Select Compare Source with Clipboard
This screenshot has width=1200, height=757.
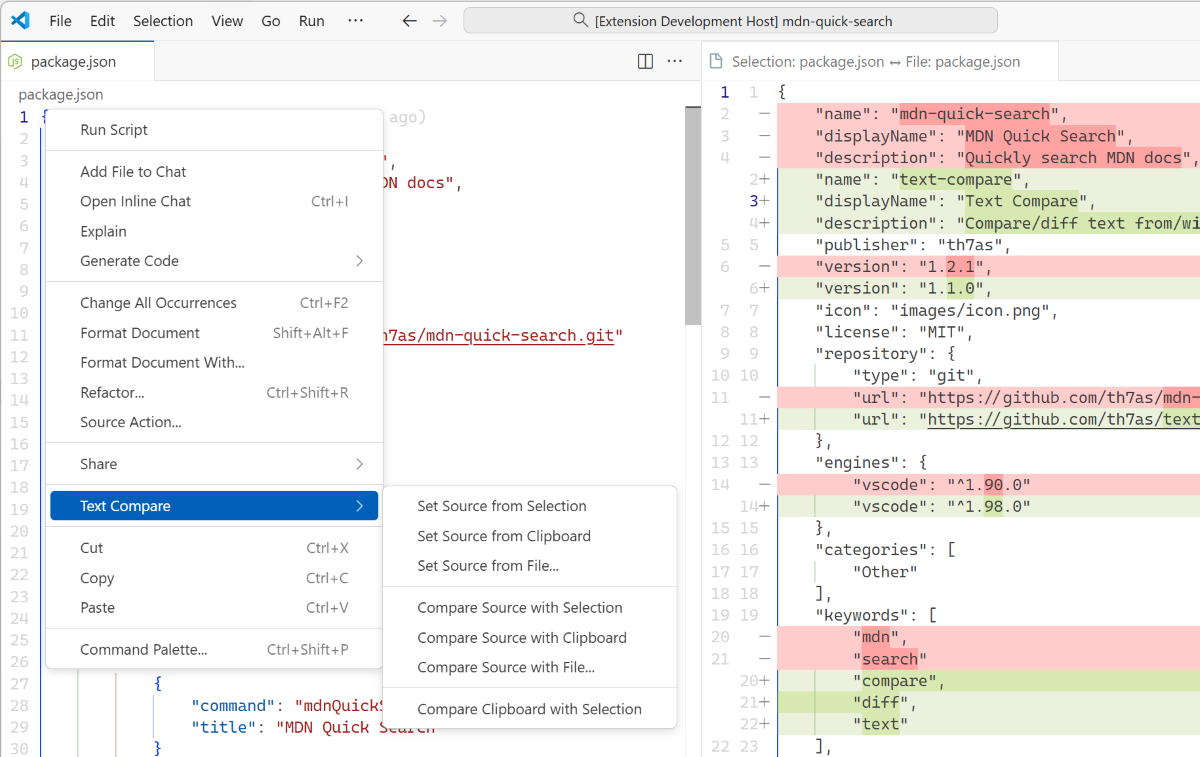(x=530, y=638)
